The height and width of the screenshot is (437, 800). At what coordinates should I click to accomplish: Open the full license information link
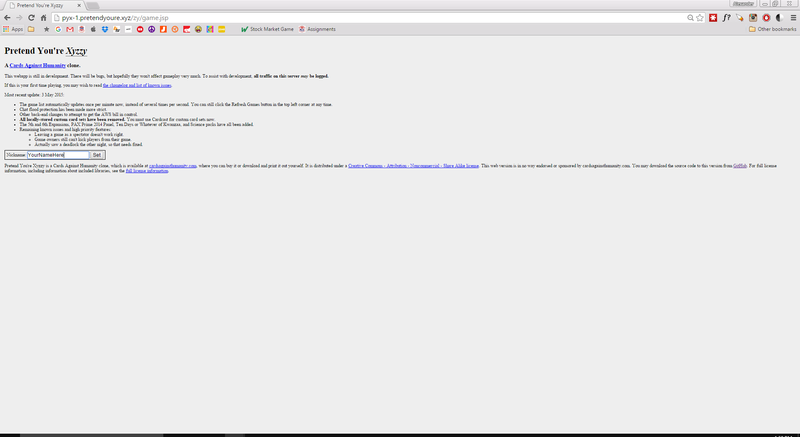coord(147,171)
